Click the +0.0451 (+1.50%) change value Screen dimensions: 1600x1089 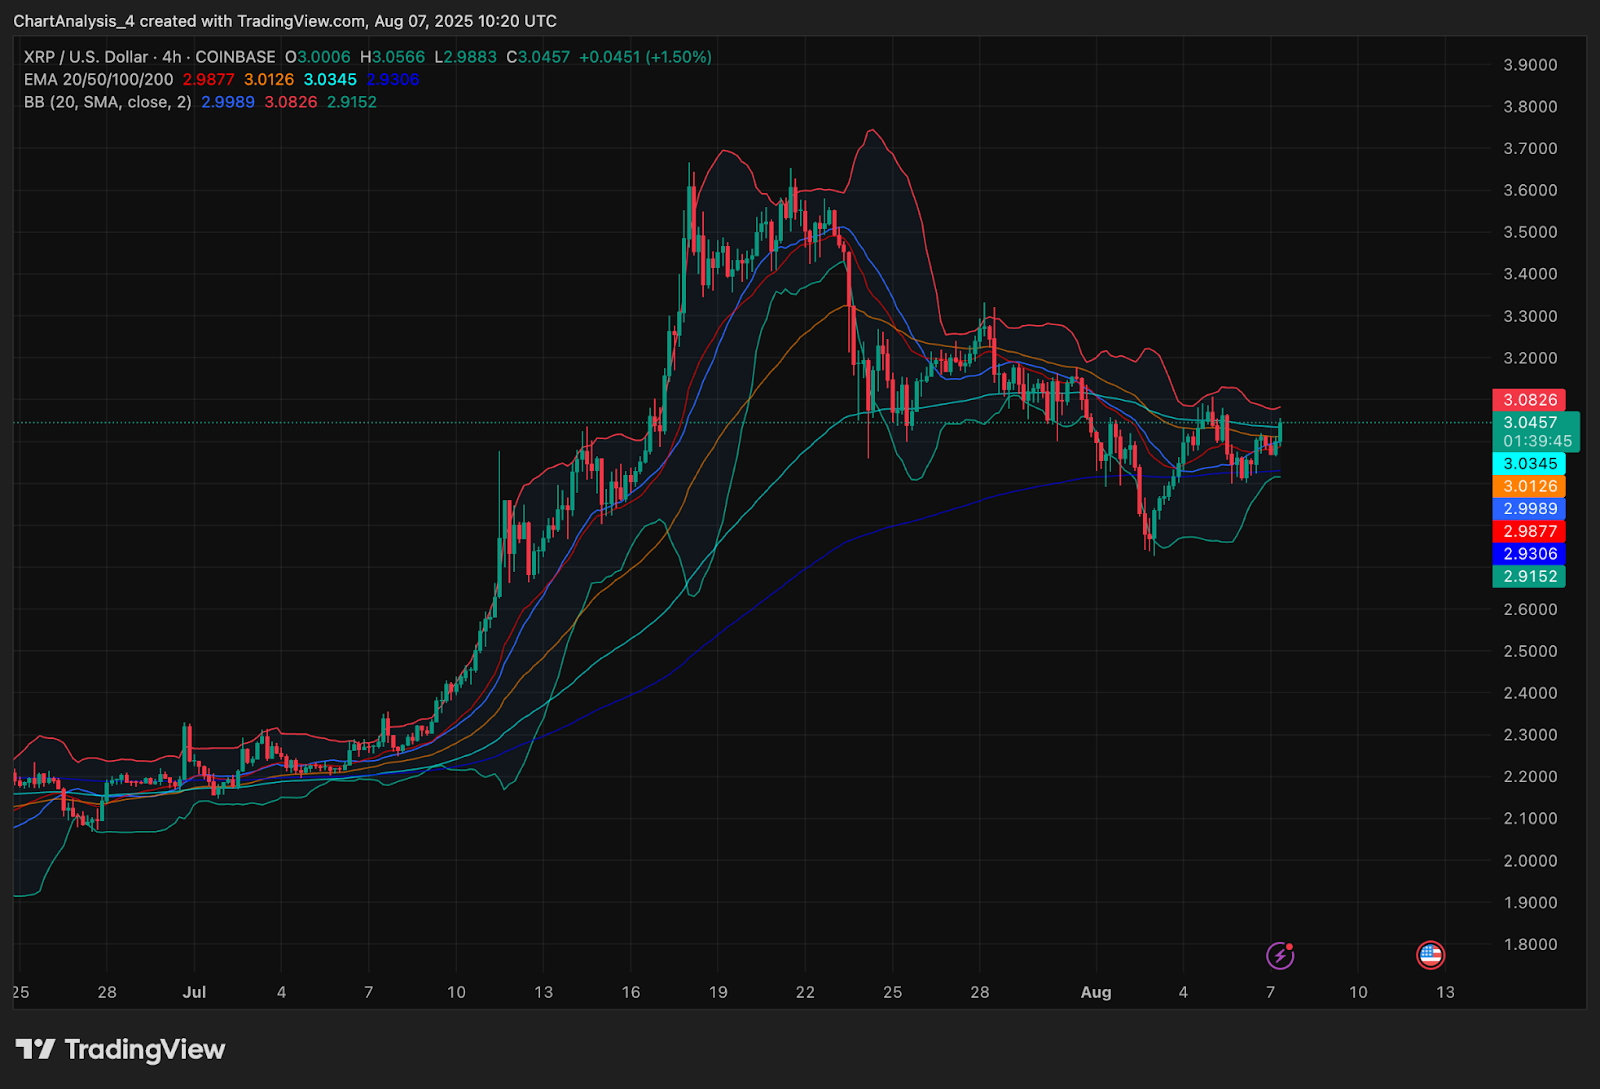pyautogui.click(x=645, y=57)
